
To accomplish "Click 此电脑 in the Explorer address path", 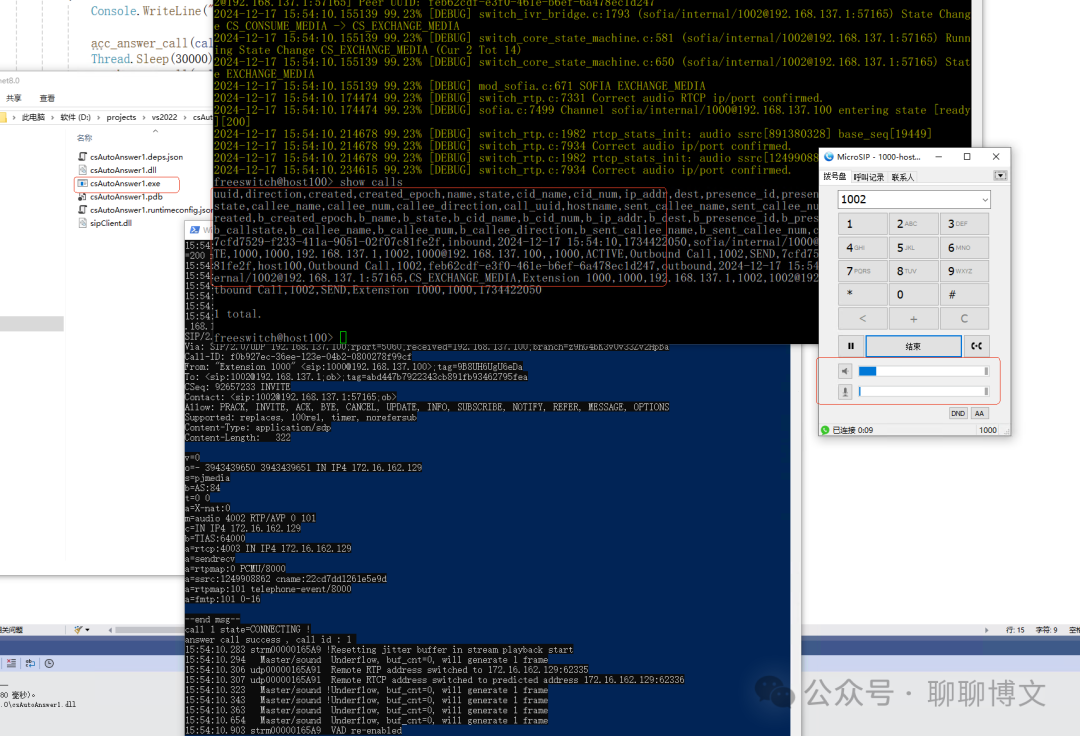I will (x=33, y=118).
